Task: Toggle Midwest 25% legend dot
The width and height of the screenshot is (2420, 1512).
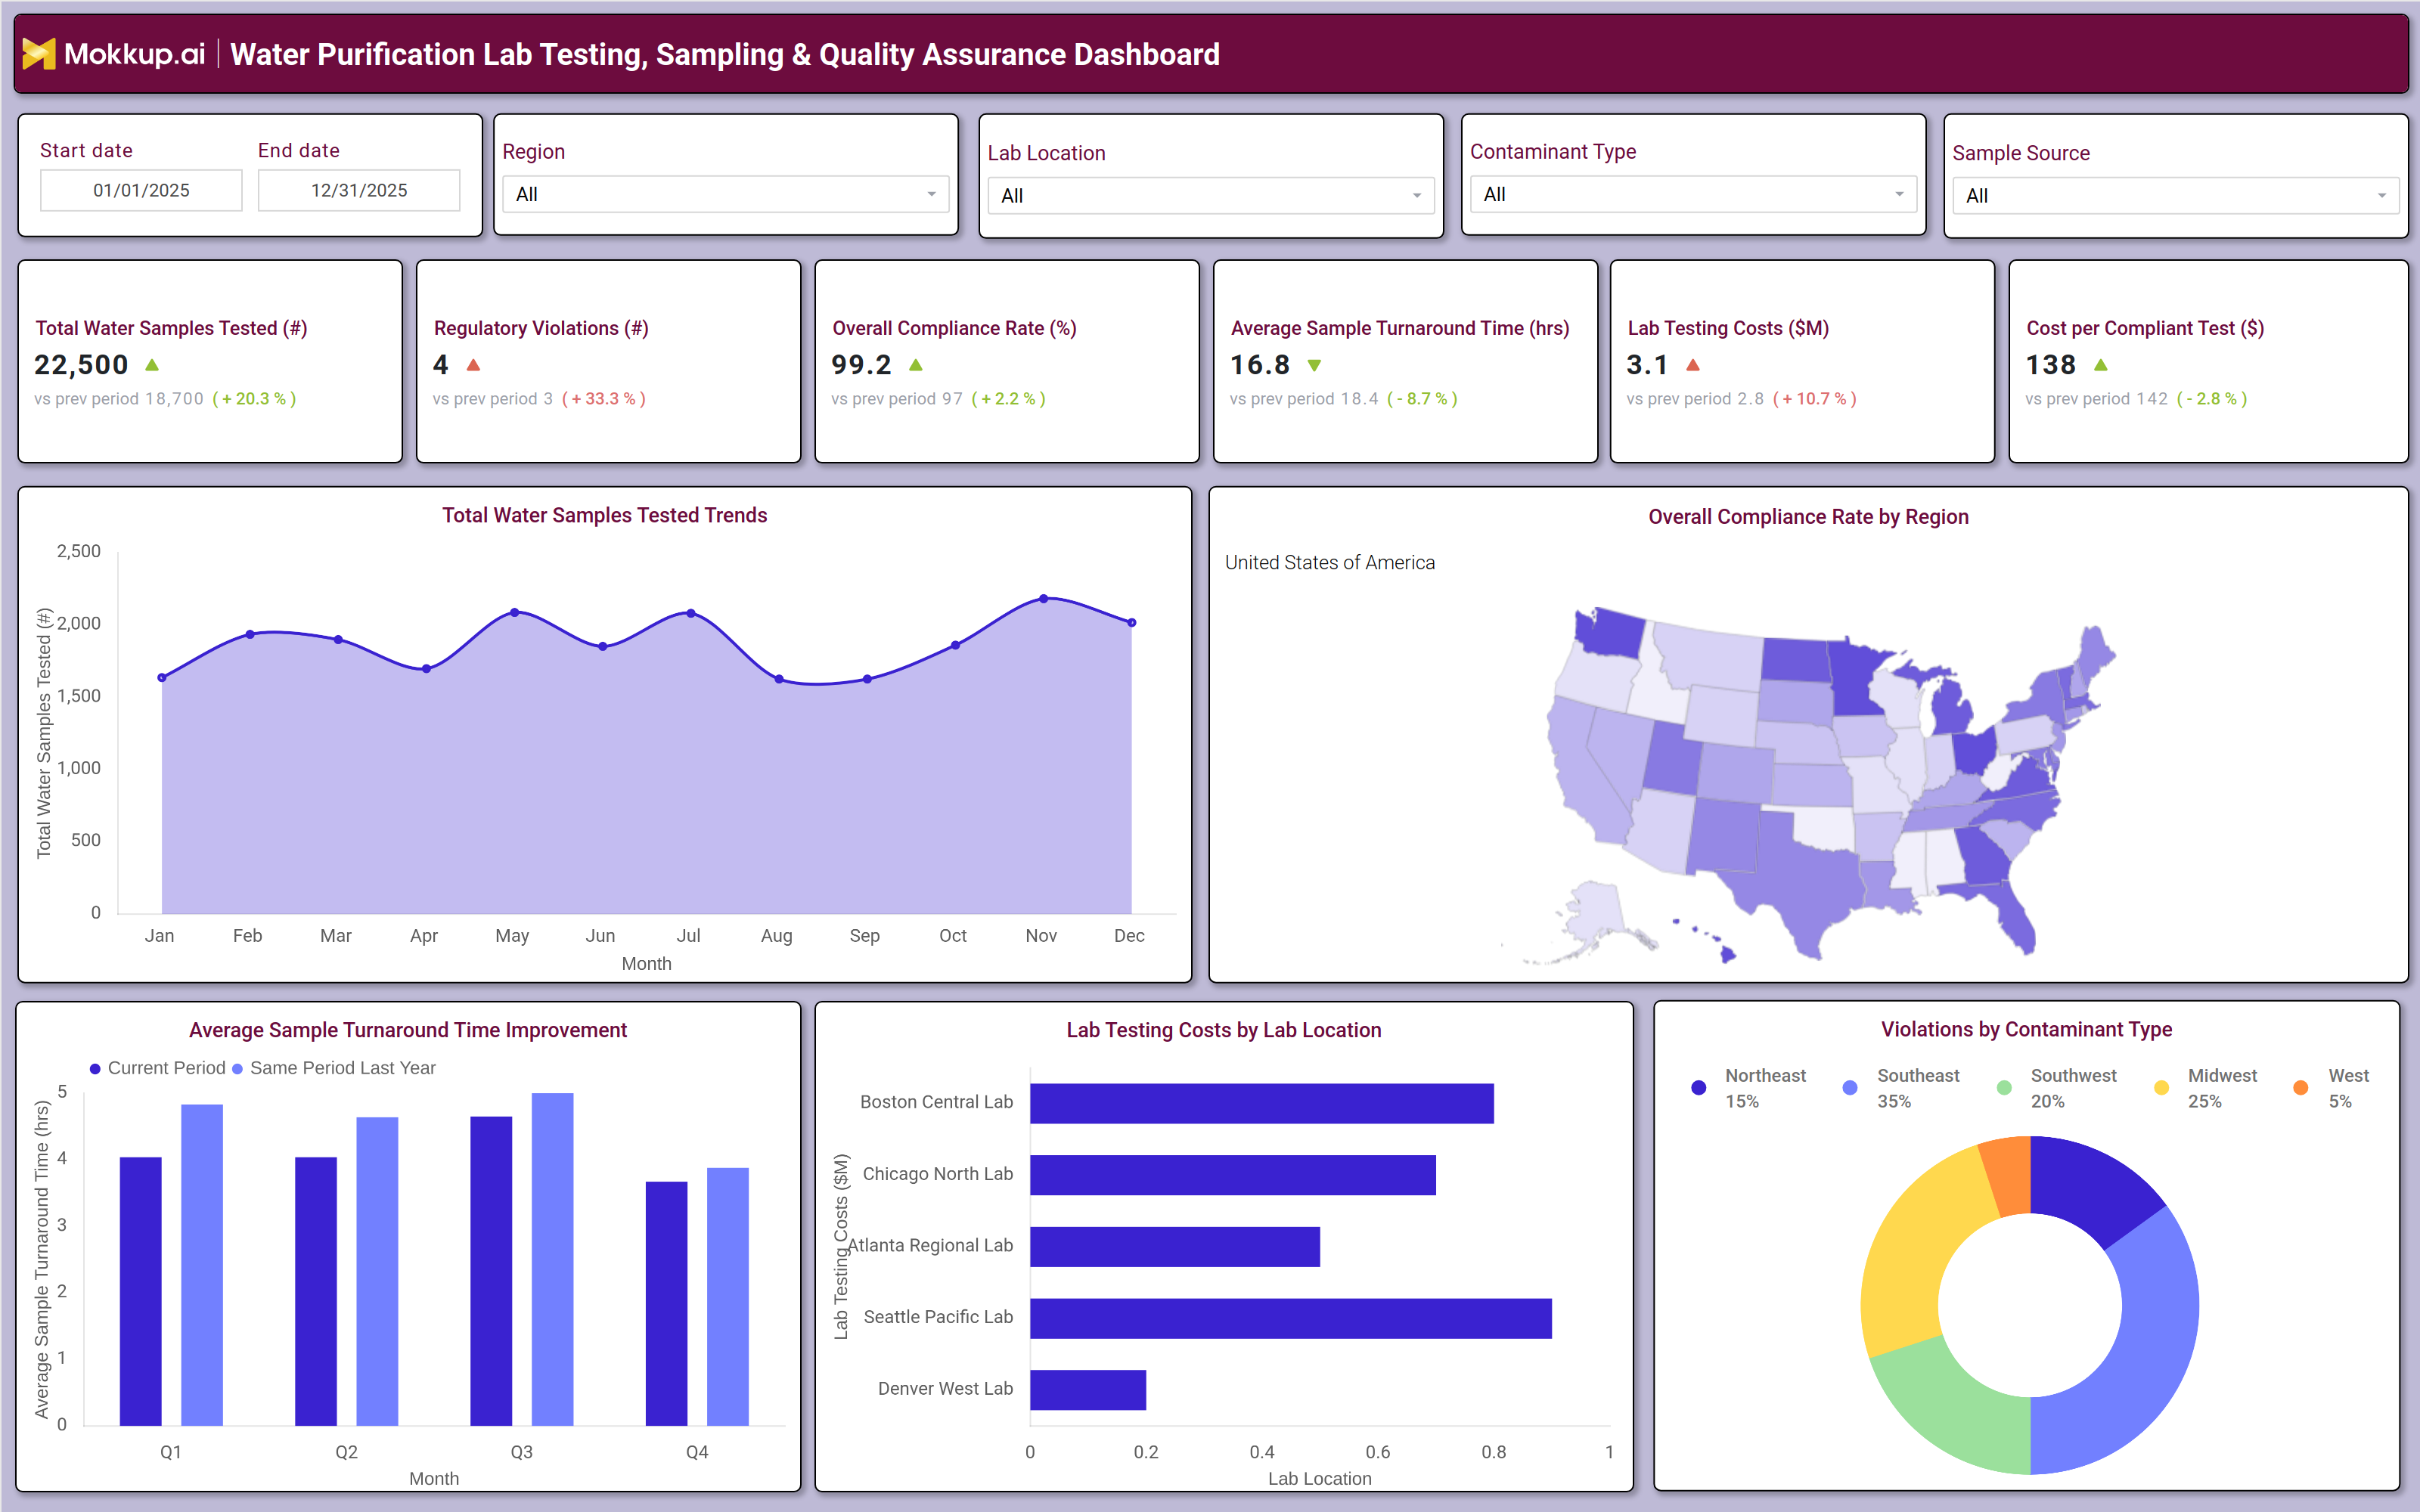Action: [x=2161, y=1088]
